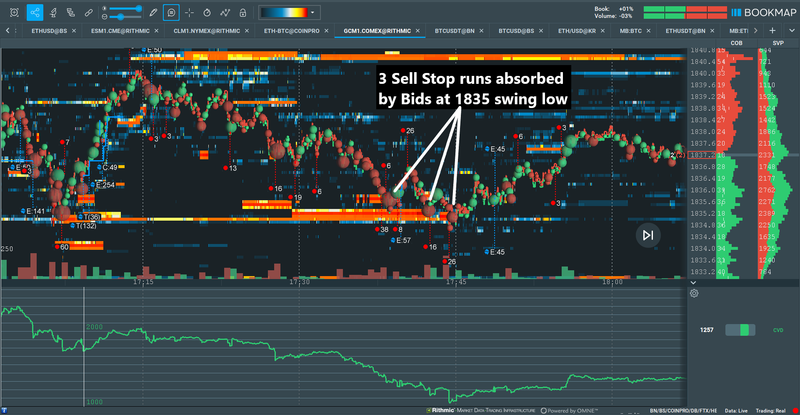Close the MB:BTC tab
Viewport: 800px width, 415px height.
click(648, 31)
